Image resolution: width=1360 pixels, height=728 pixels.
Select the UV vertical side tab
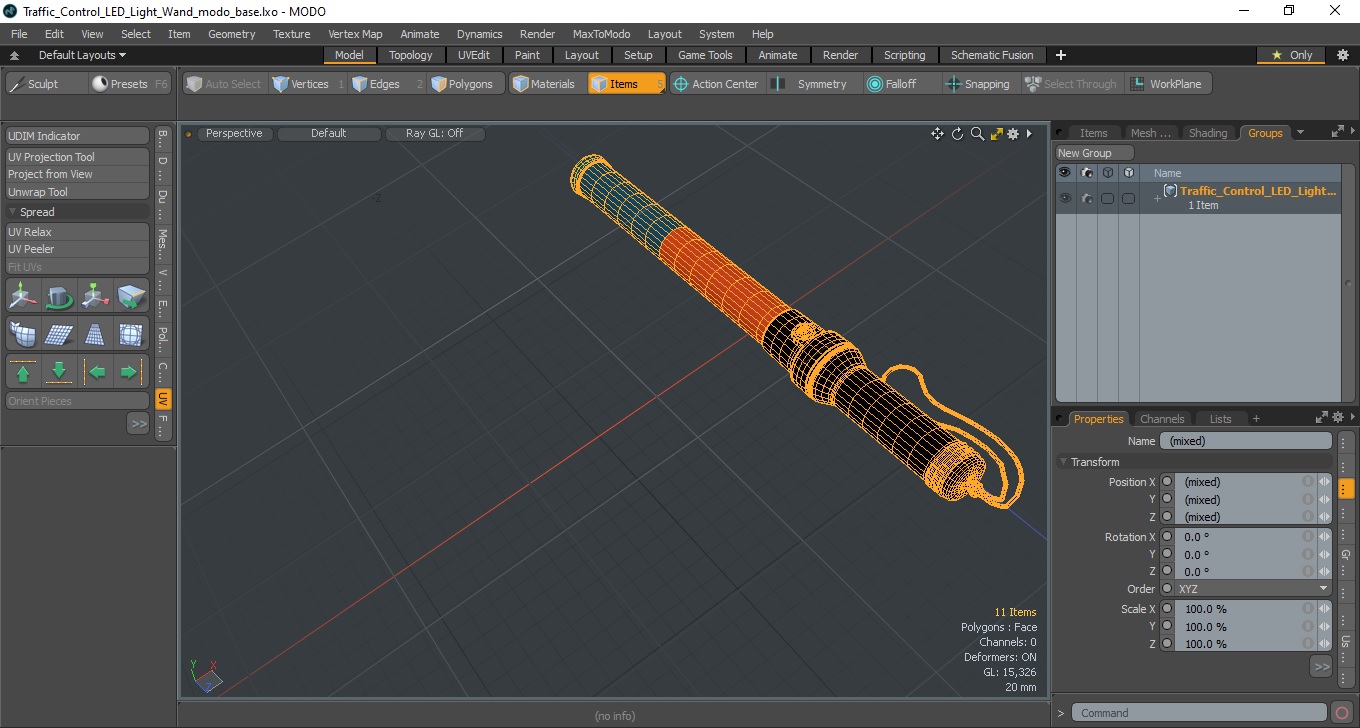pyautogui.click(x=162, y=399)
